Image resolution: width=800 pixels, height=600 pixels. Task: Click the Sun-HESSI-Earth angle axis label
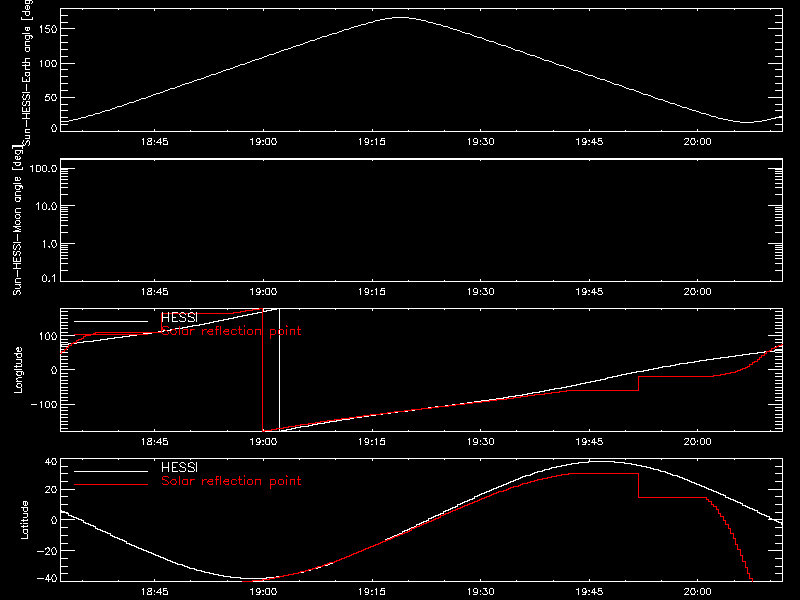(27, 73)
